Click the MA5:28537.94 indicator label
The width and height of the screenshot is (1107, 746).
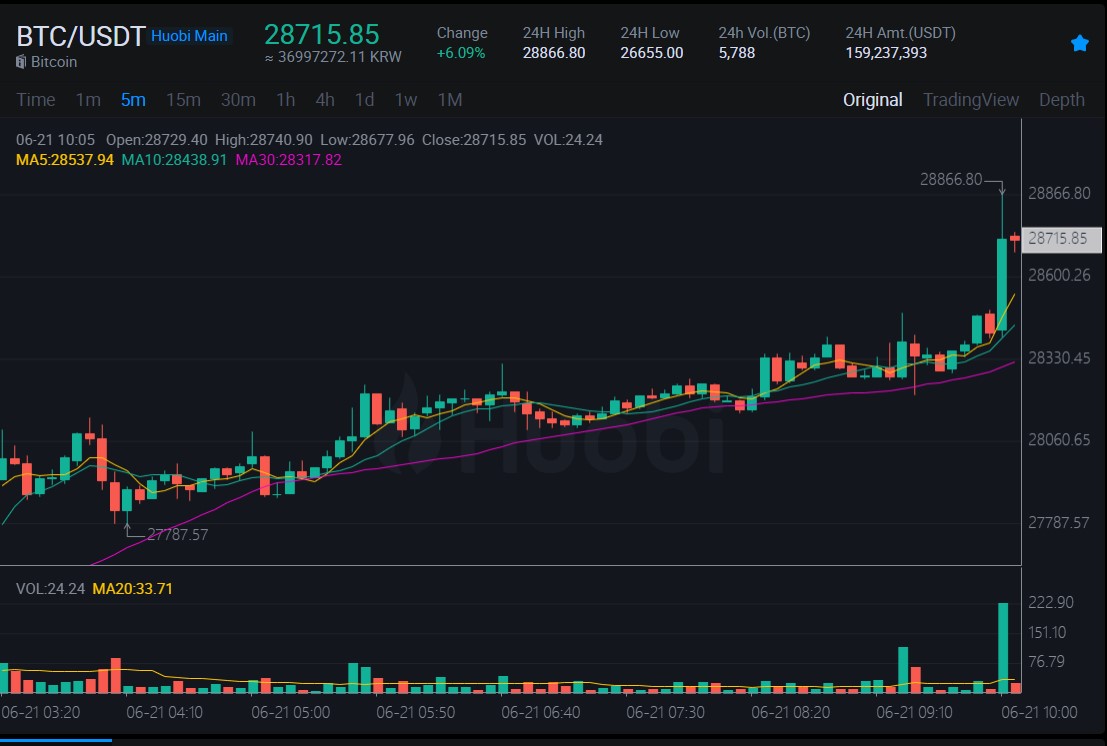tap(65, 160)
